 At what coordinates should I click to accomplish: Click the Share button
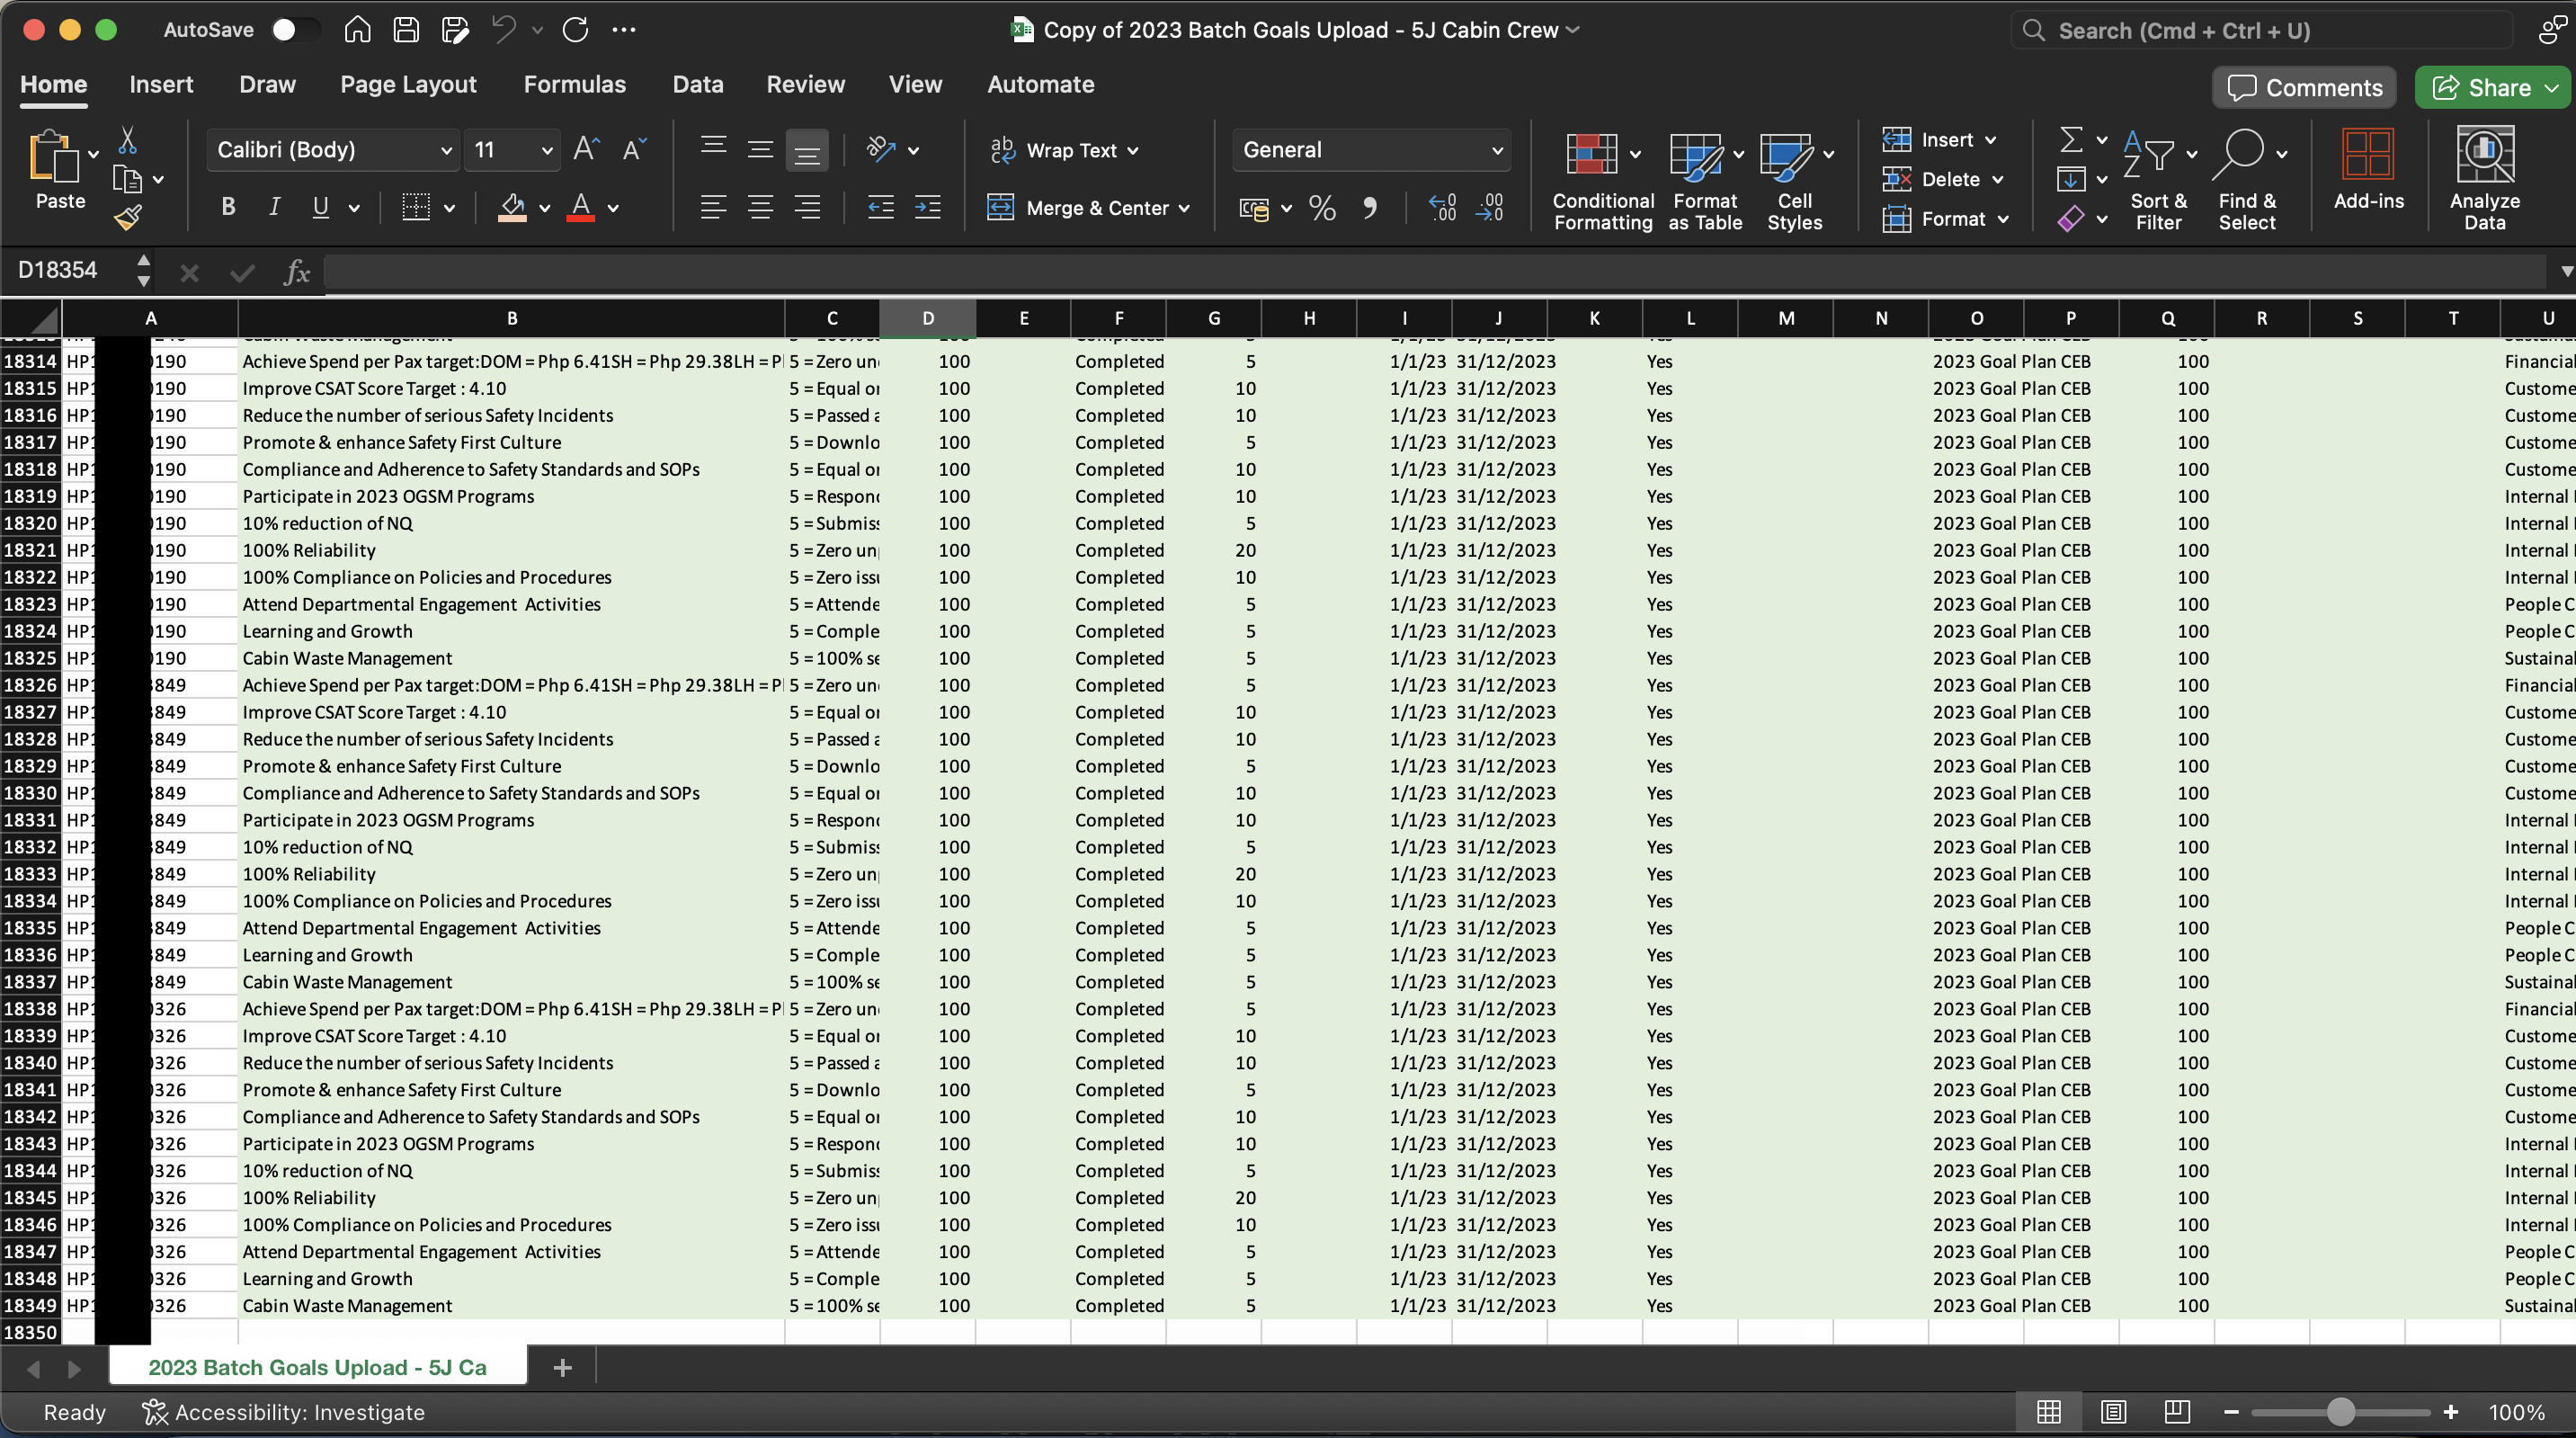pyautogui.click(x=2482, y=88)
